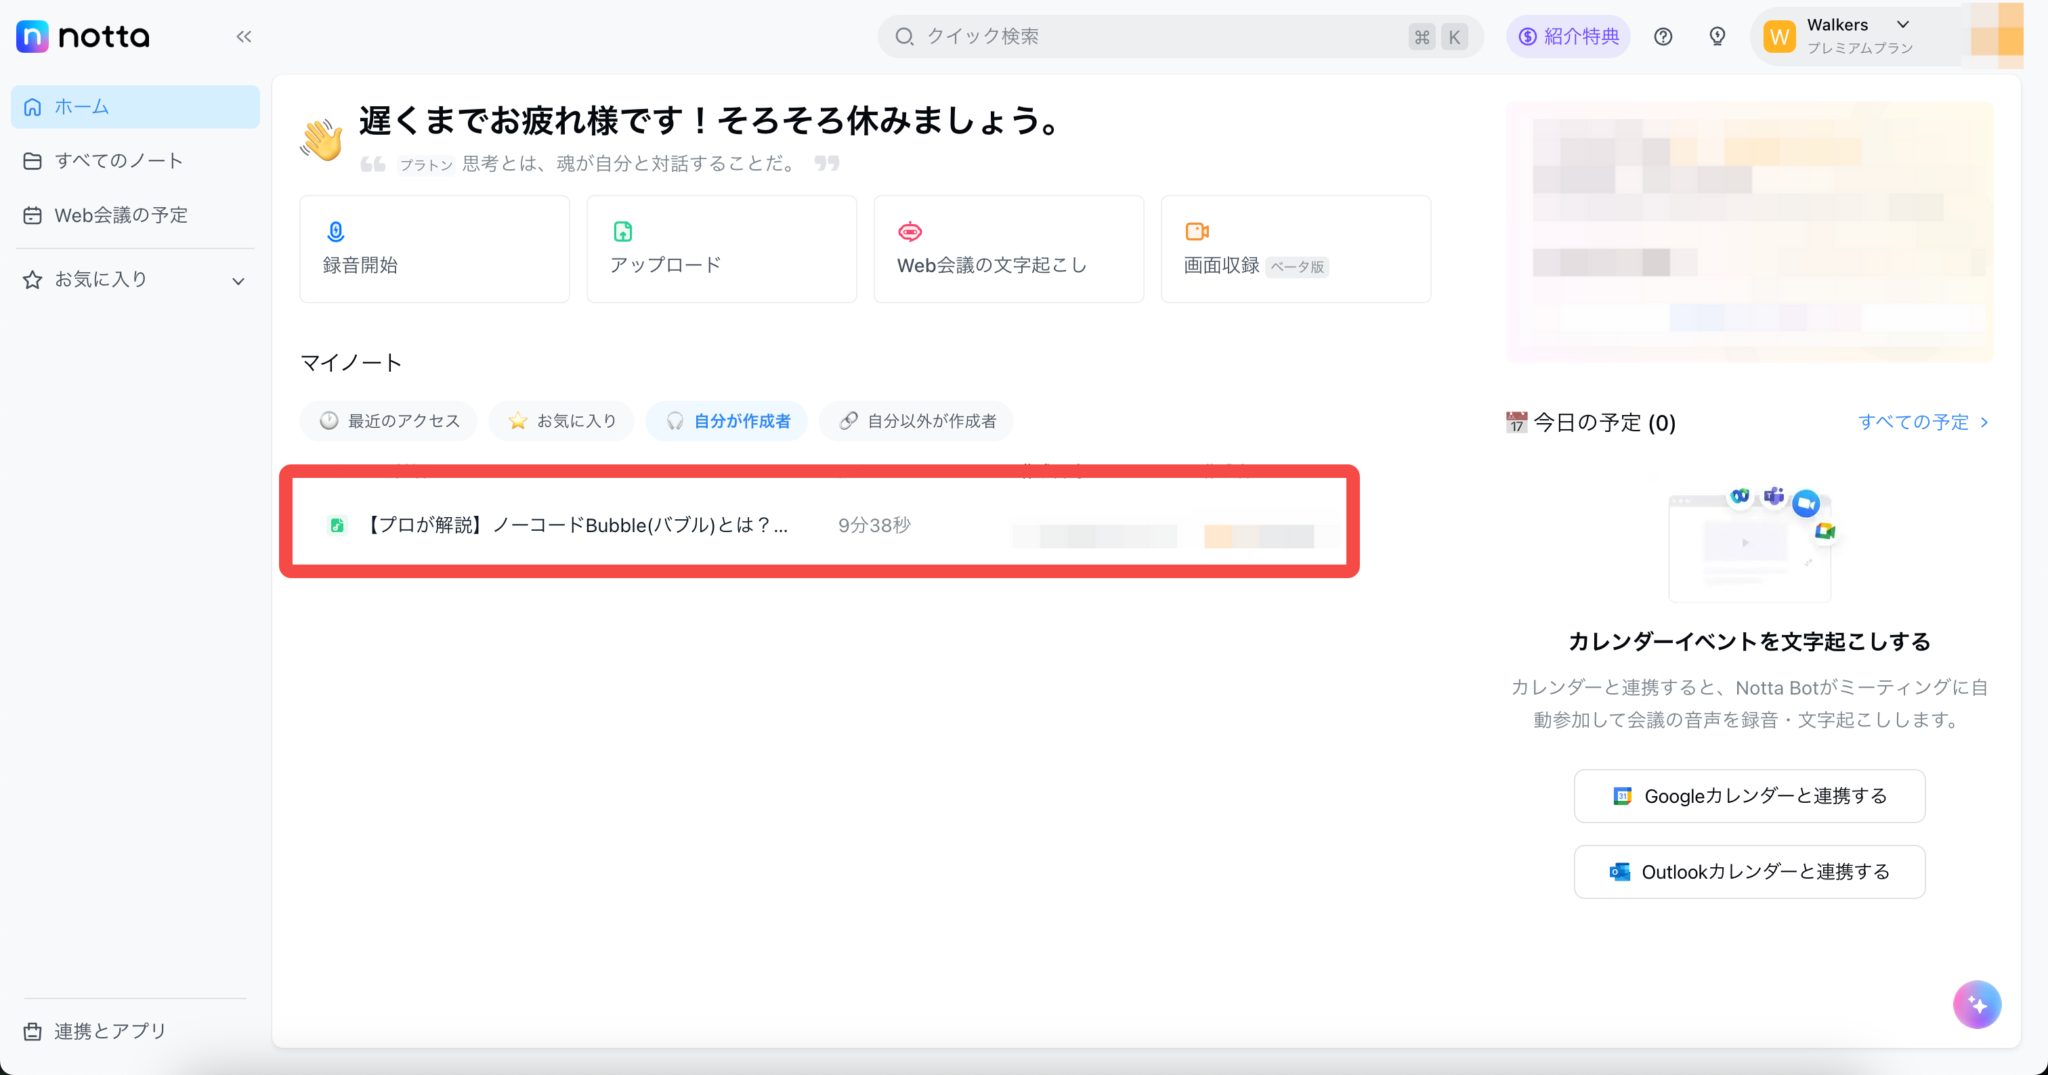Collapse the sidebar with the double chevron
The height and width of the screenshot is (1075, 2048).
coord(244,36)
